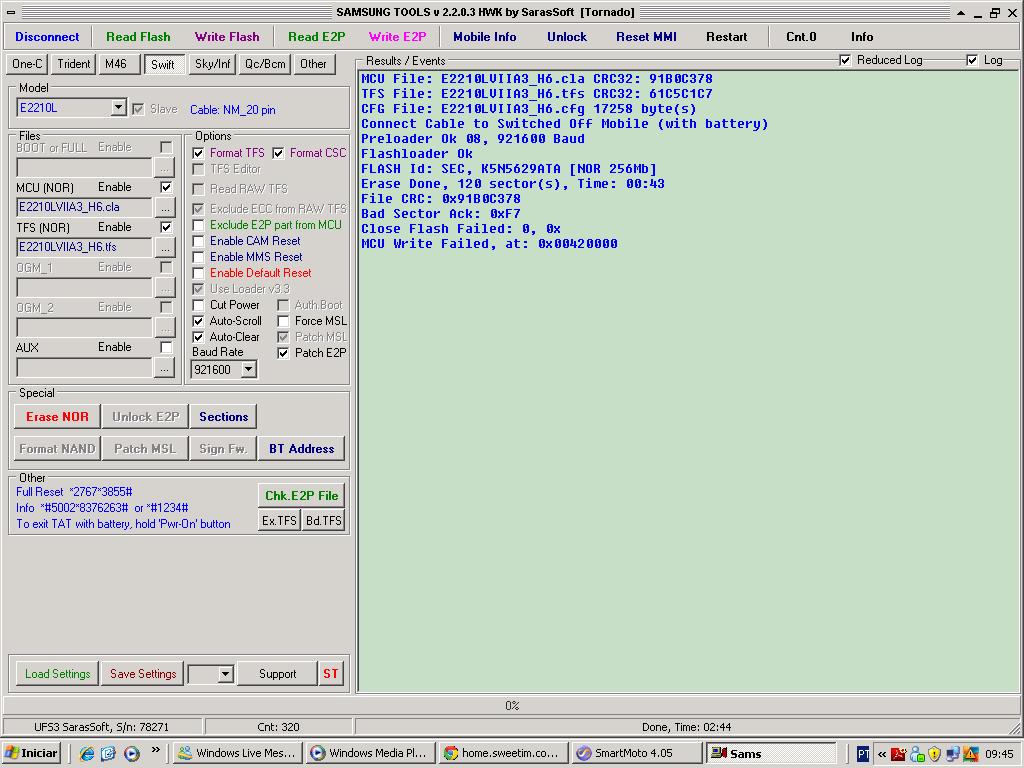The height and width of the screenshot is (768, 1024).
Task: Expand the Baud Rate dropdown
Action: point(248,370)
